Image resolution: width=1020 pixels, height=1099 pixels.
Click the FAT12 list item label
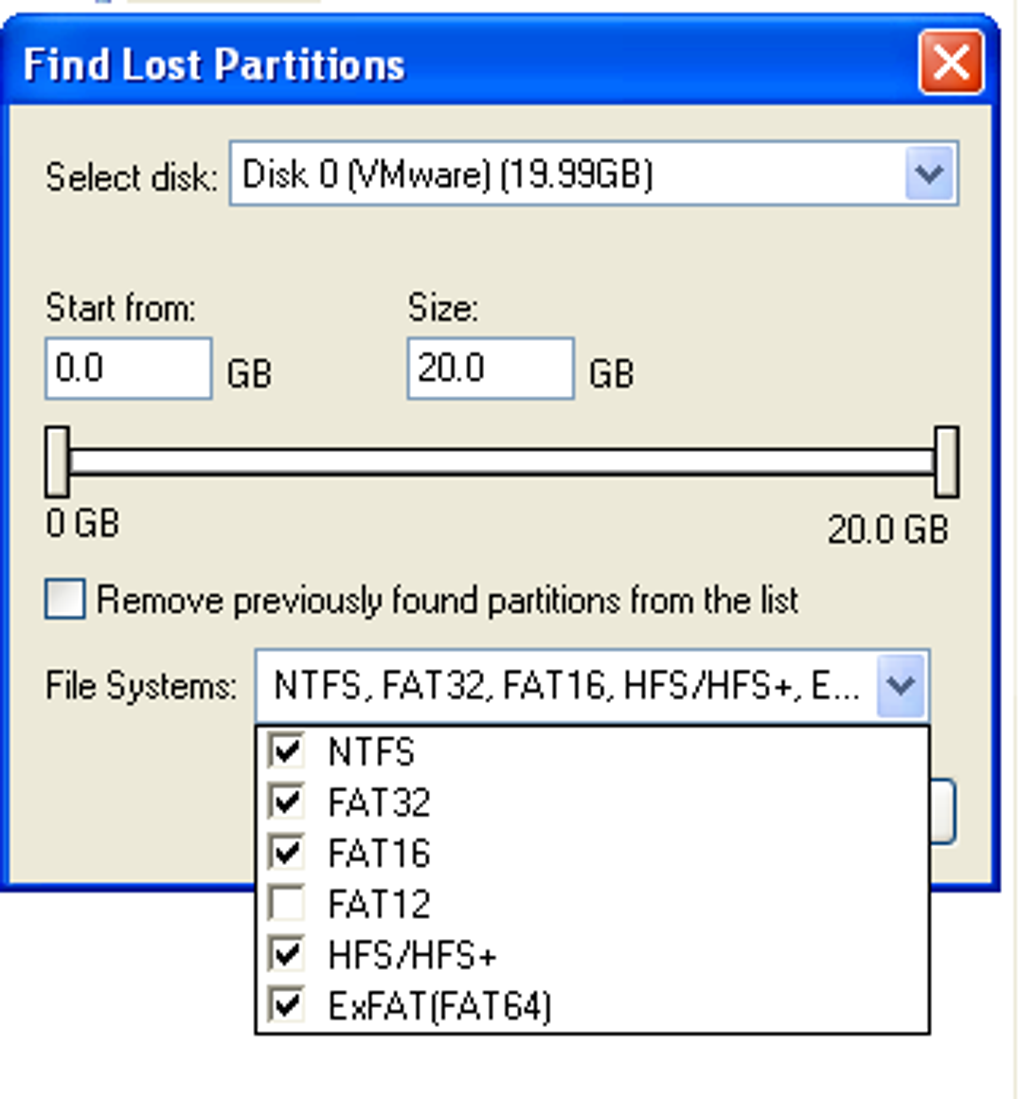point(379,903)
